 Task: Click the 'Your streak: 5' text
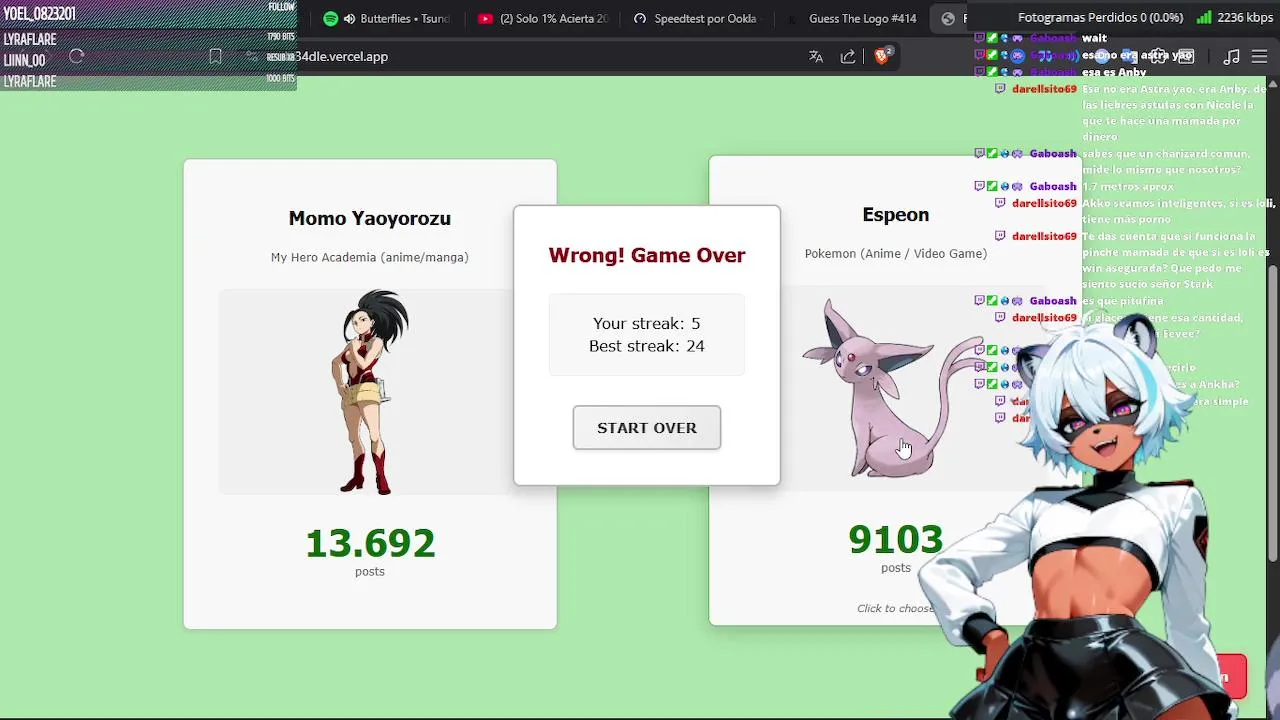click(x=646, y=323)
